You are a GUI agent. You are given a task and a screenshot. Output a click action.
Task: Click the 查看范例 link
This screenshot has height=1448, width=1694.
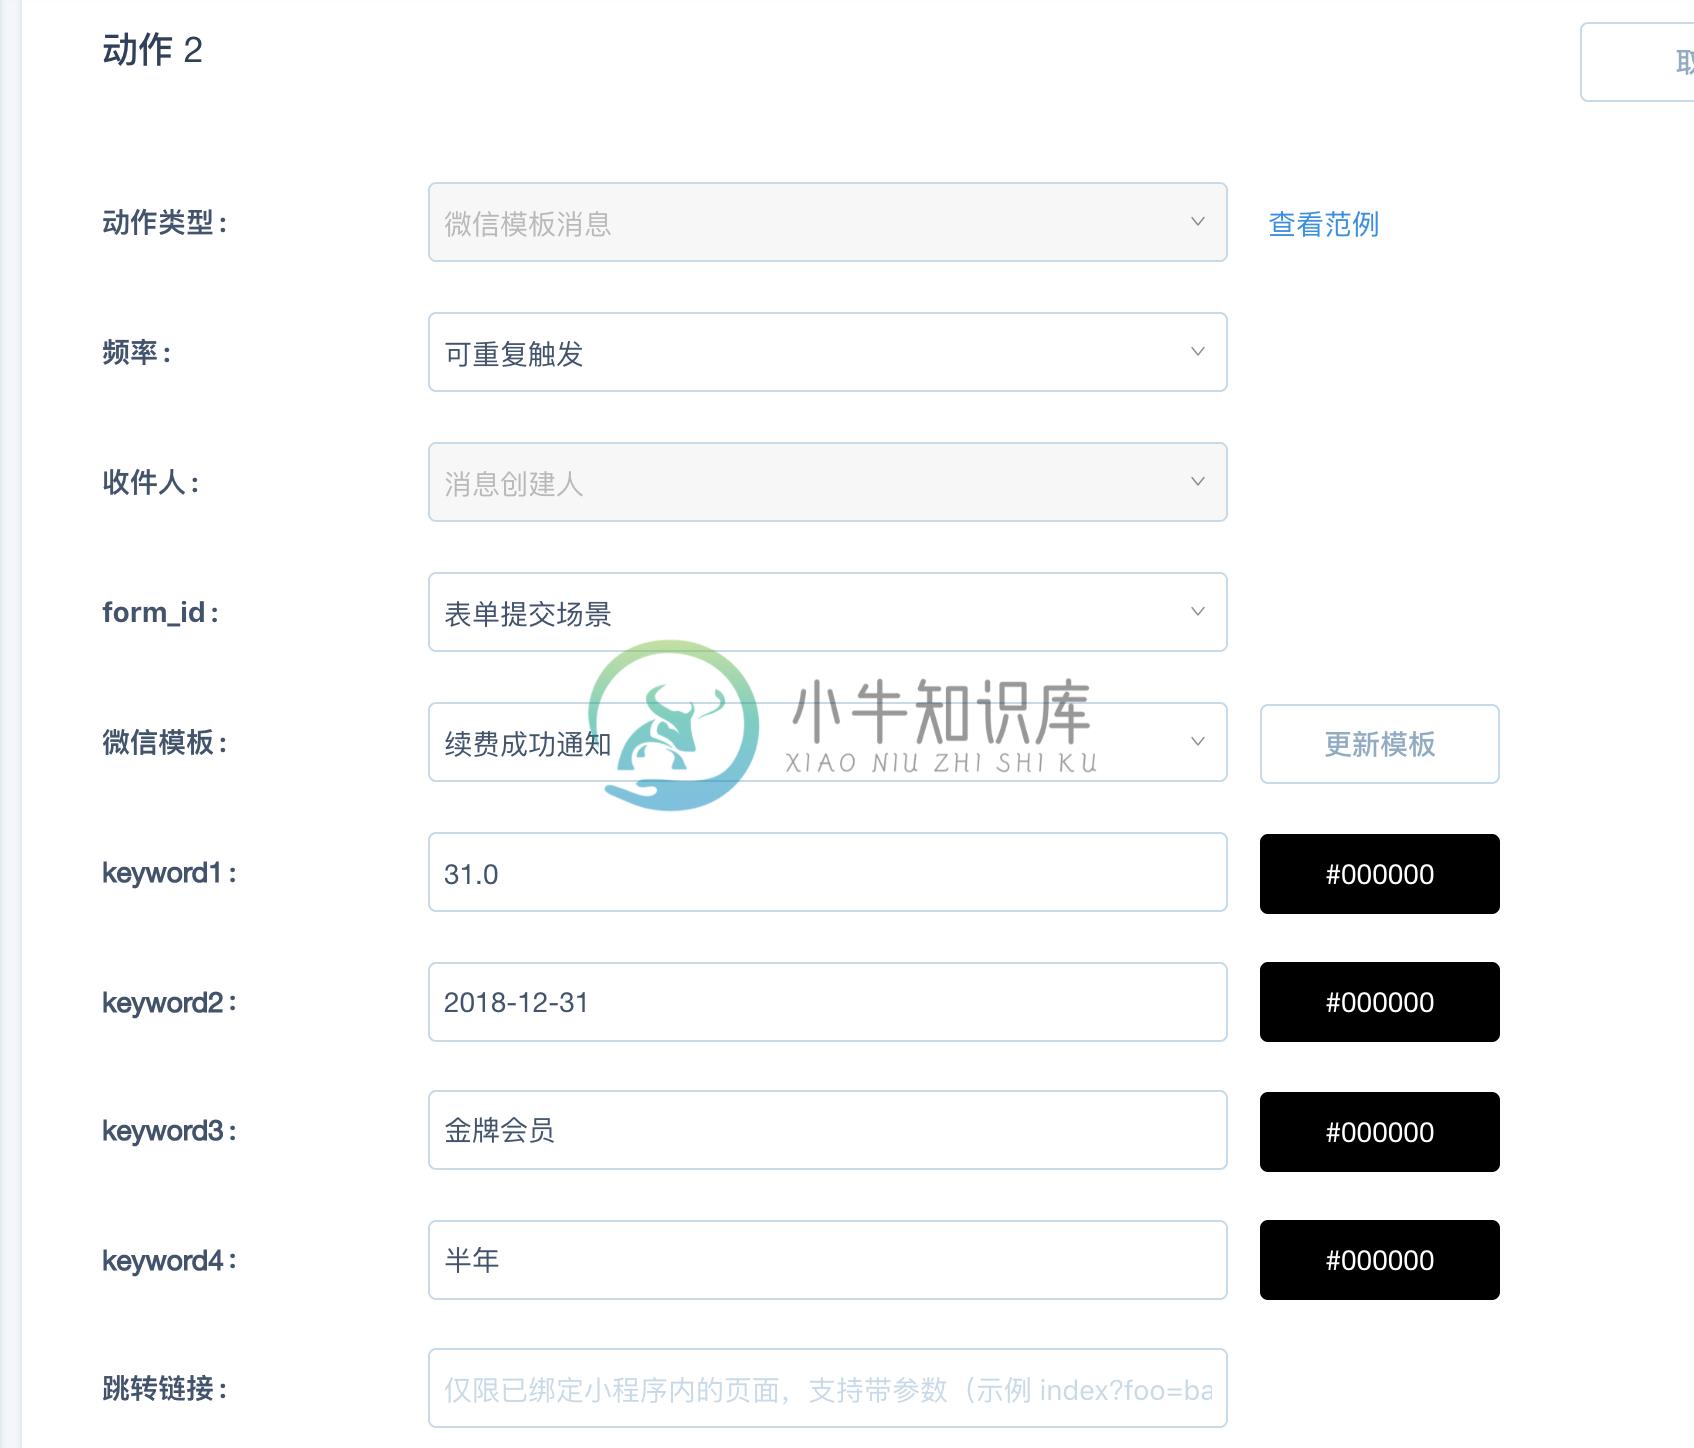(1323, 224)
